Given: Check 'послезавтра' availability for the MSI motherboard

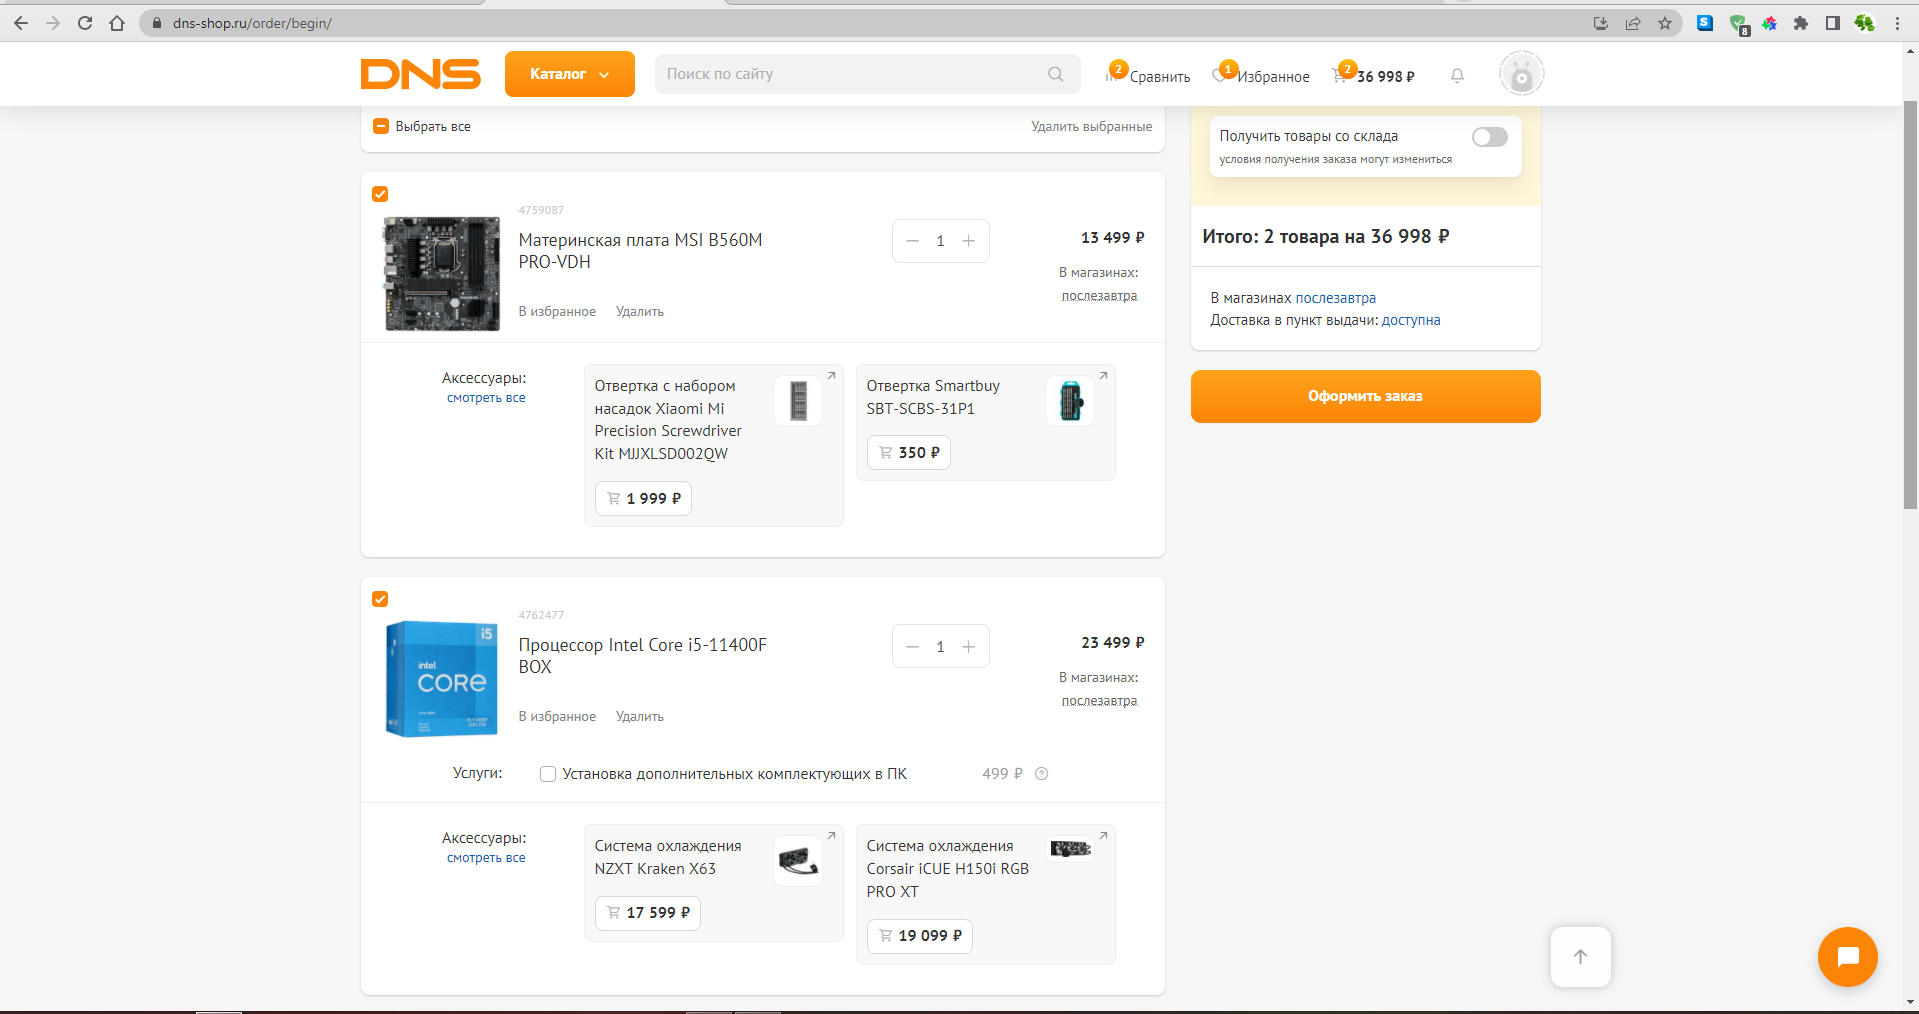Looking at the screenshot, I should 1099,296.
